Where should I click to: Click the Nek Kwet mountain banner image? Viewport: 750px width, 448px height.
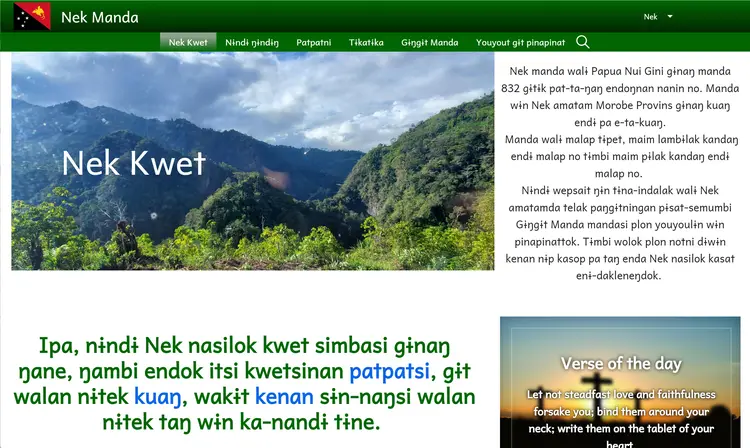coord(253,161)
